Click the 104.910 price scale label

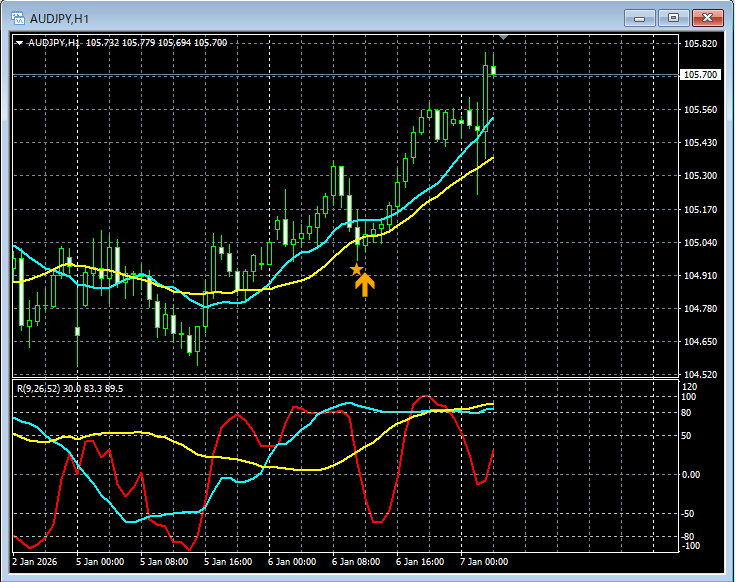click(x=700, y=276)
